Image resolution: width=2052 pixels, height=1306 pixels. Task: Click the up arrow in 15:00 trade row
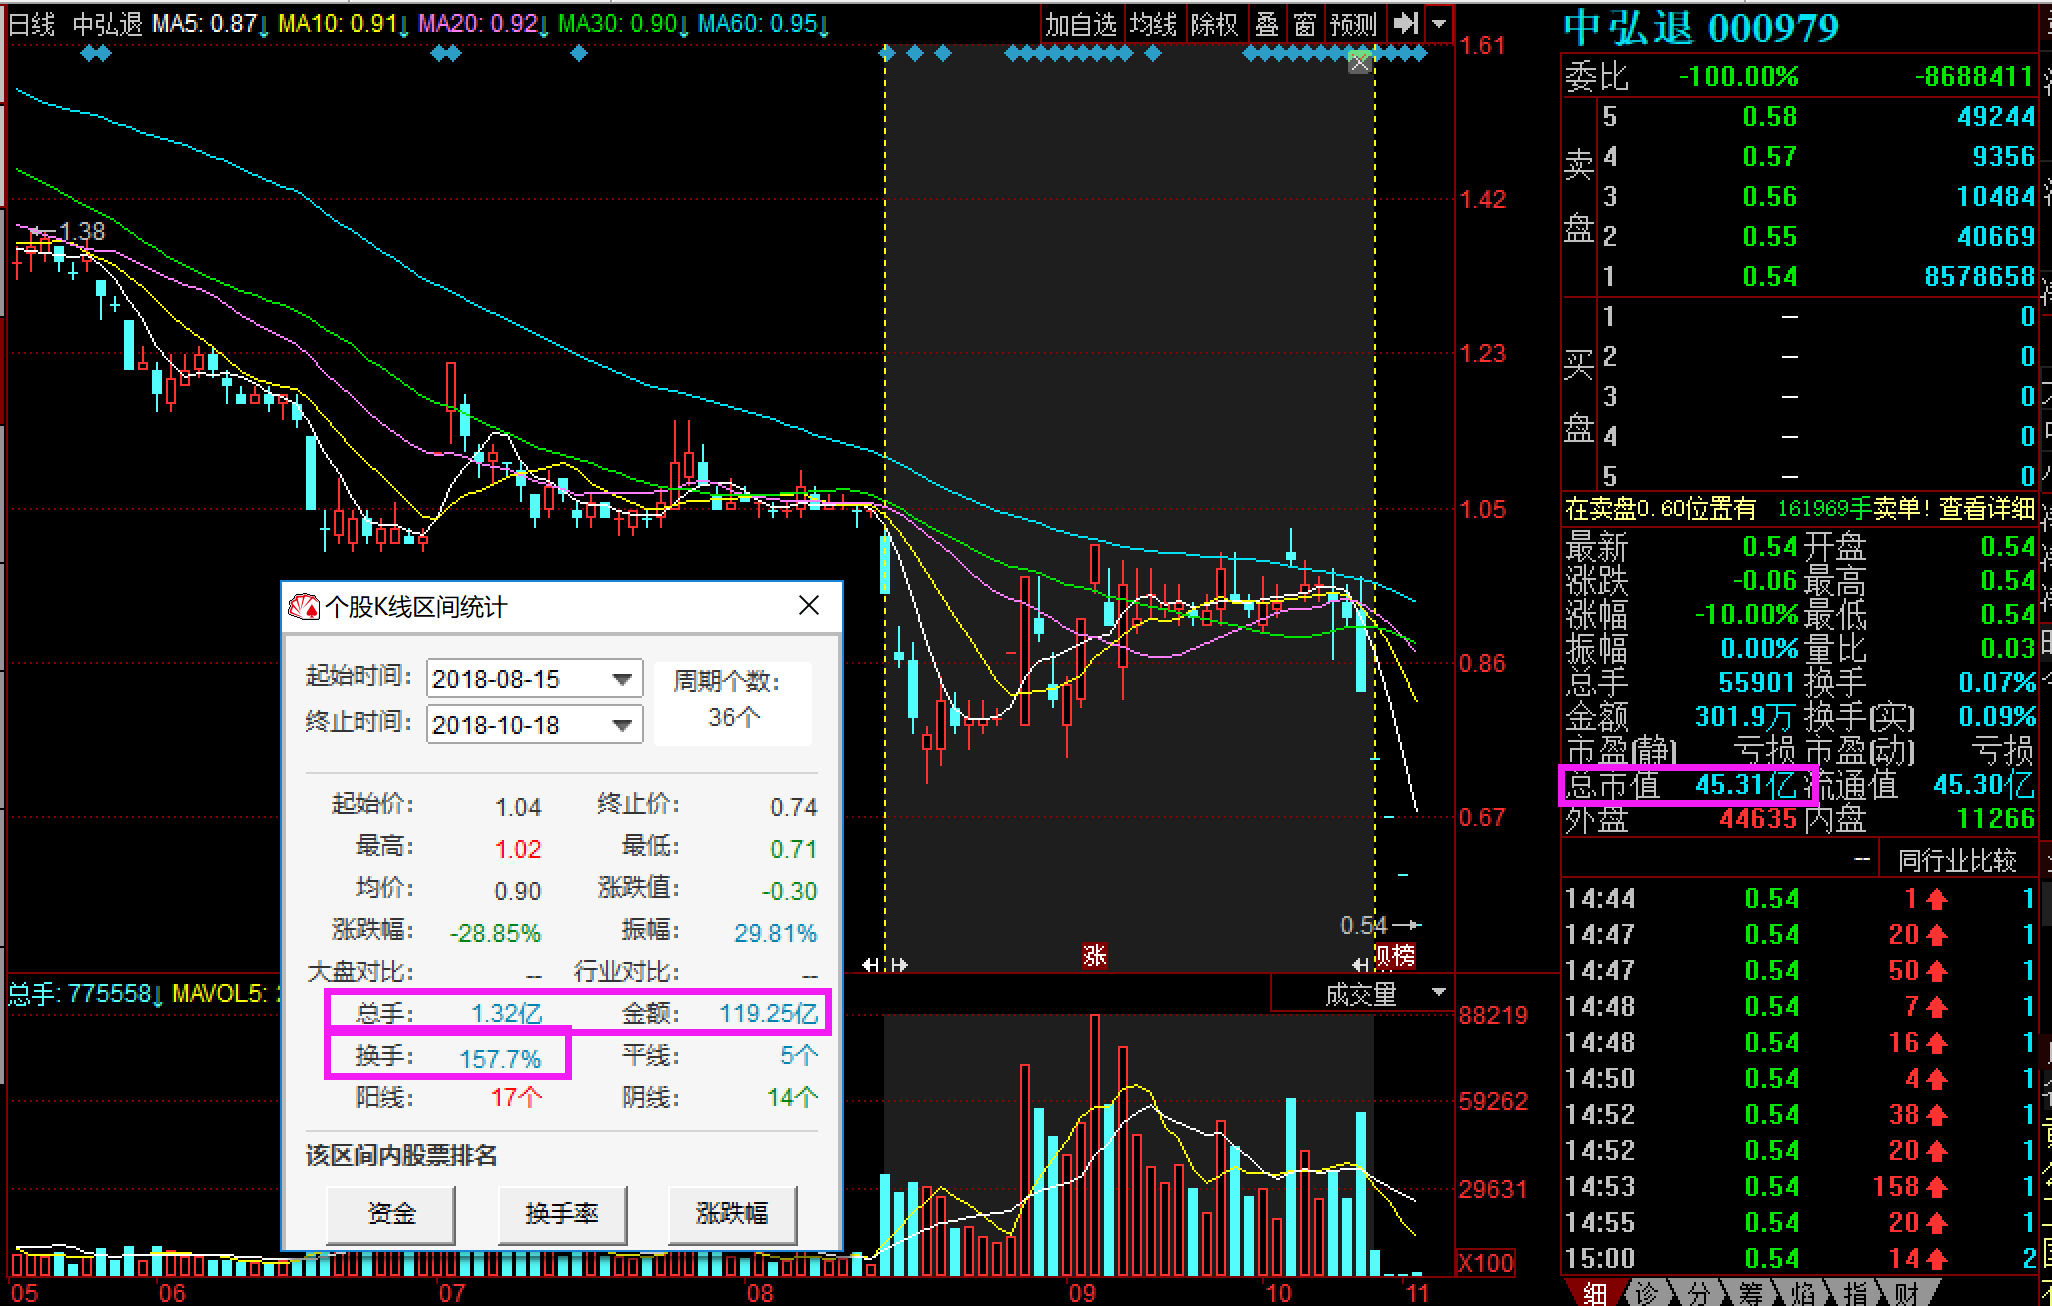[x=1937, y=1259]
